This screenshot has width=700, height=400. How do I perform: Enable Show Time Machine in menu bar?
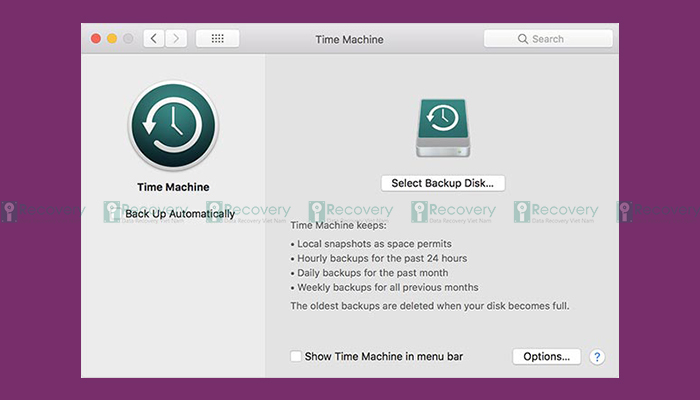click(x=296, y=356)
